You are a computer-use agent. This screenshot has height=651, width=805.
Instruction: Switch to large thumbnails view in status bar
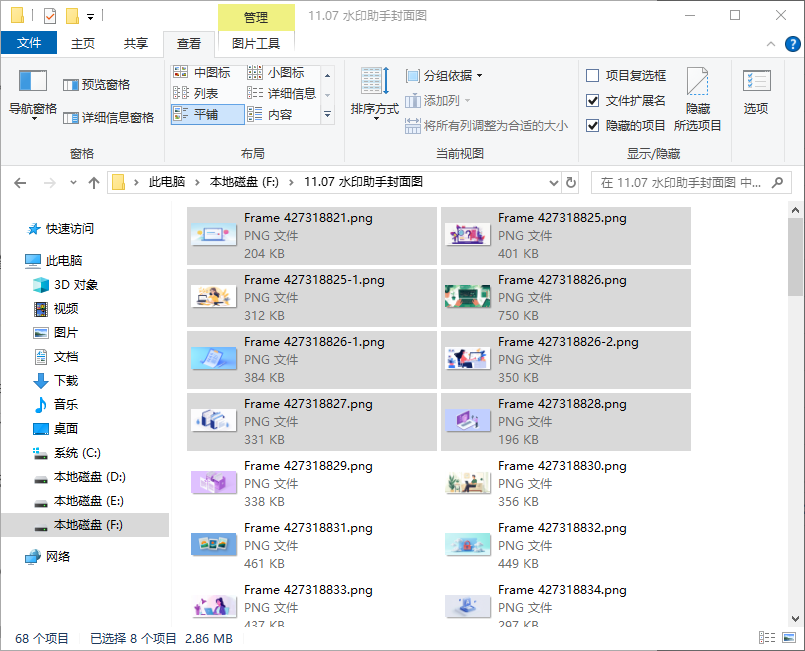pos(789,638)
